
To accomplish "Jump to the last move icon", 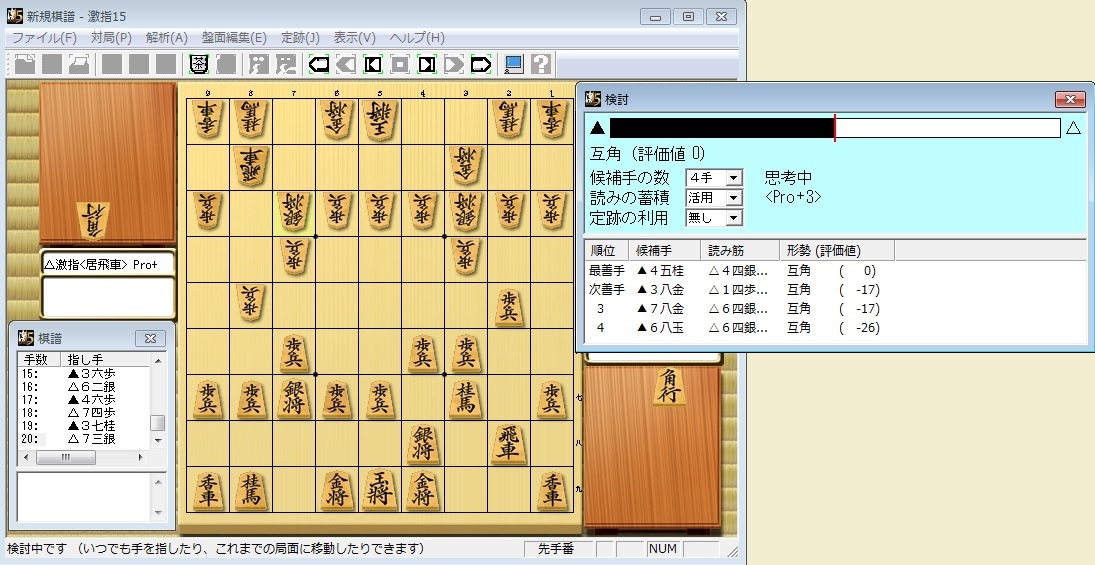I will tap(427, 64).
